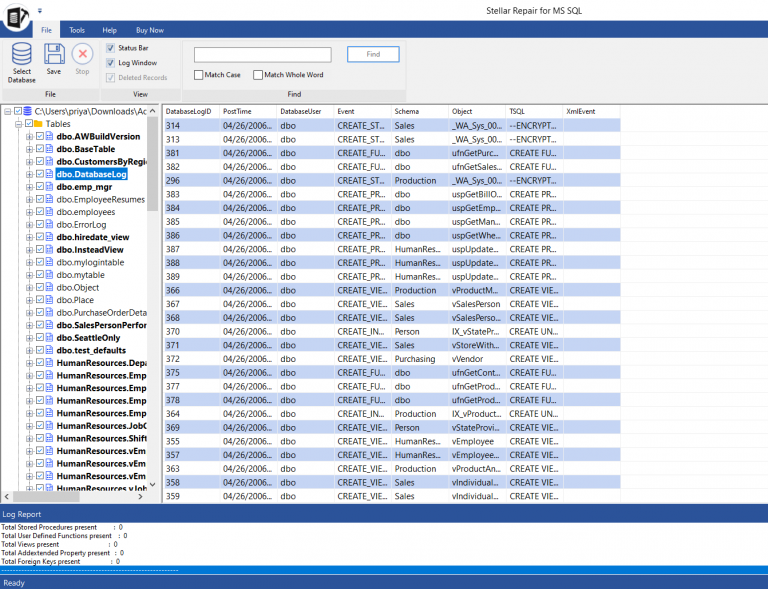768x589 pixels.
Task: Open the quick access toolbar dropdown arrow
Action: click(x=40, y=10)
